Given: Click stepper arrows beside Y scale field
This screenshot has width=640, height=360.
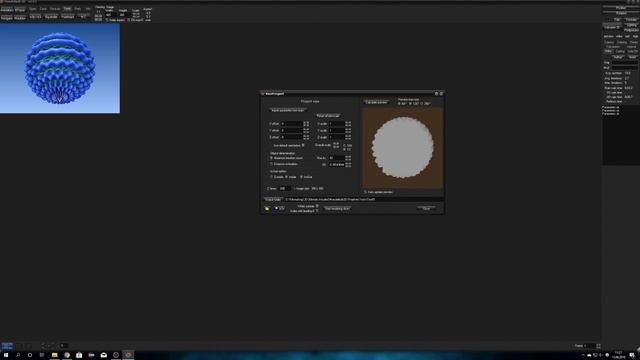Looking at the screenshot, I should coord(348,131).
